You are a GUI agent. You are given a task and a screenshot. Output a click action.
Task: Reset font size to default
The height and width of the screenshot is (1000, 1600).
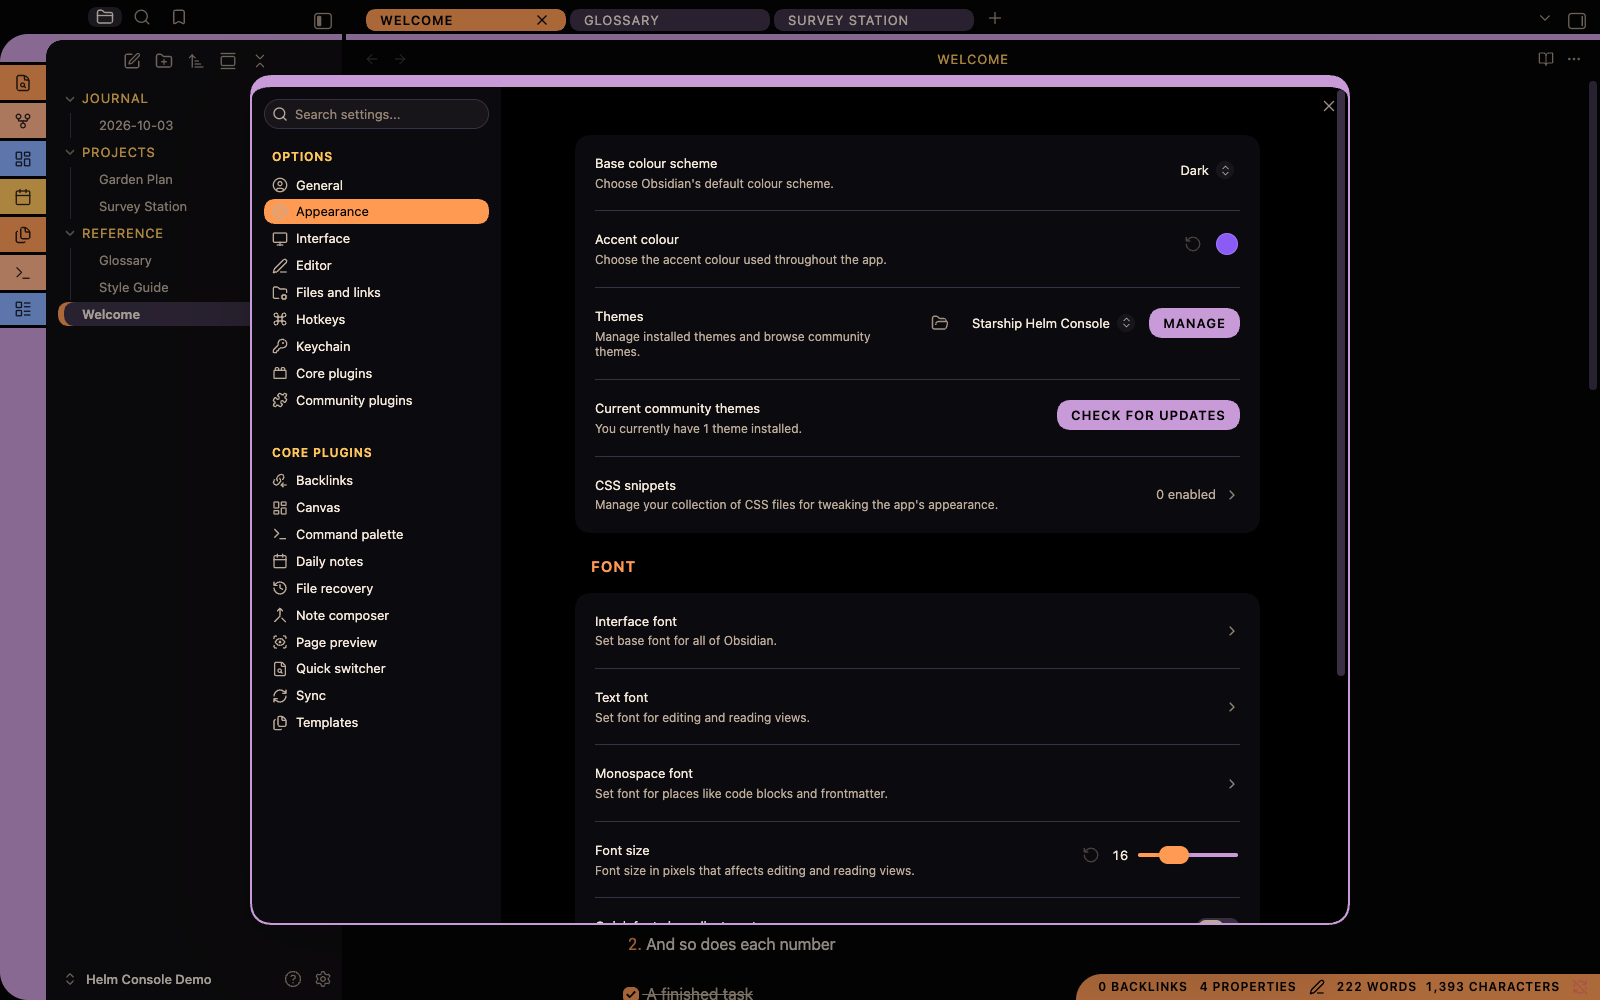click(1091, 855)
